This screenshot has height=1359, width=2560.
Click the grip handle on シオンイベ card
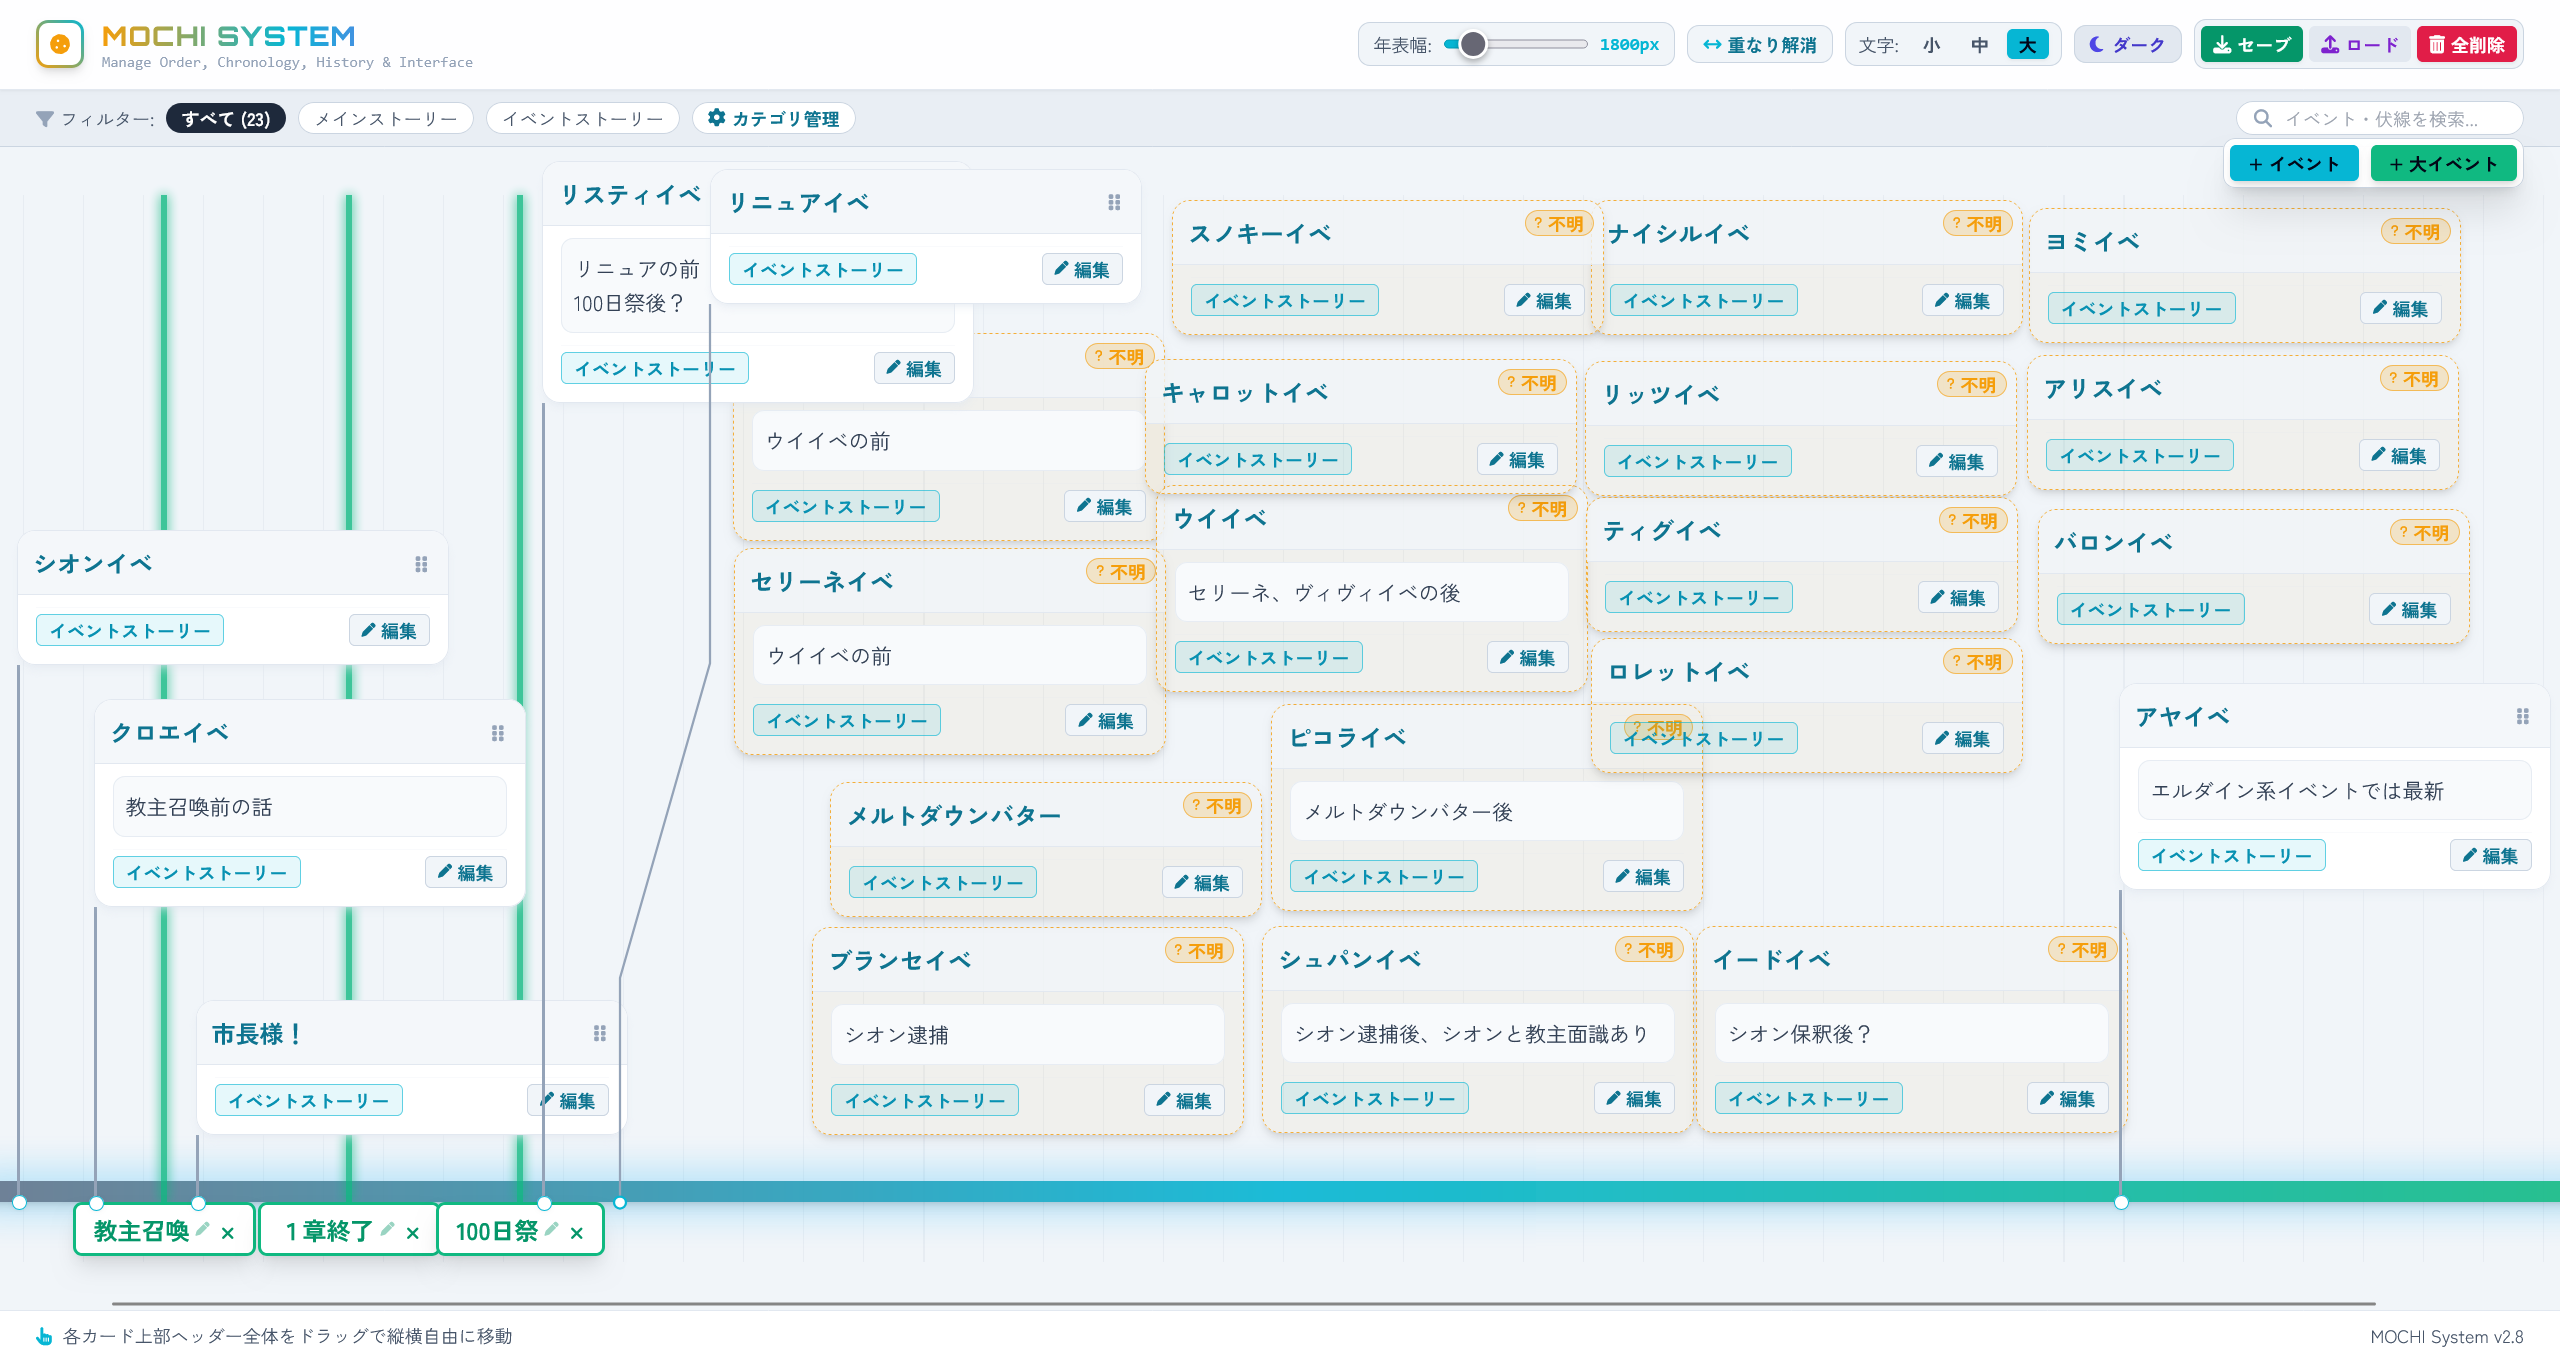(x=421, y=564)
